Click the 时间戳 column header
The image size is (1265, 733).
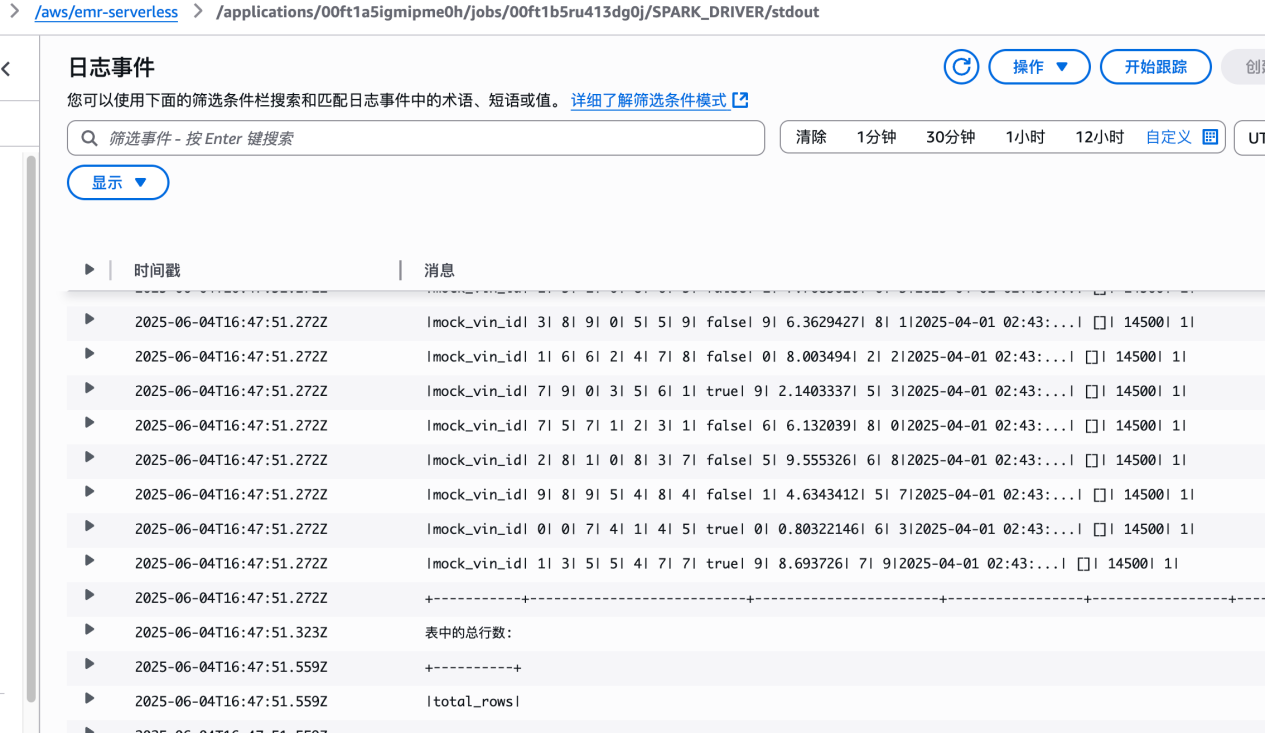[x=157, y=270]
